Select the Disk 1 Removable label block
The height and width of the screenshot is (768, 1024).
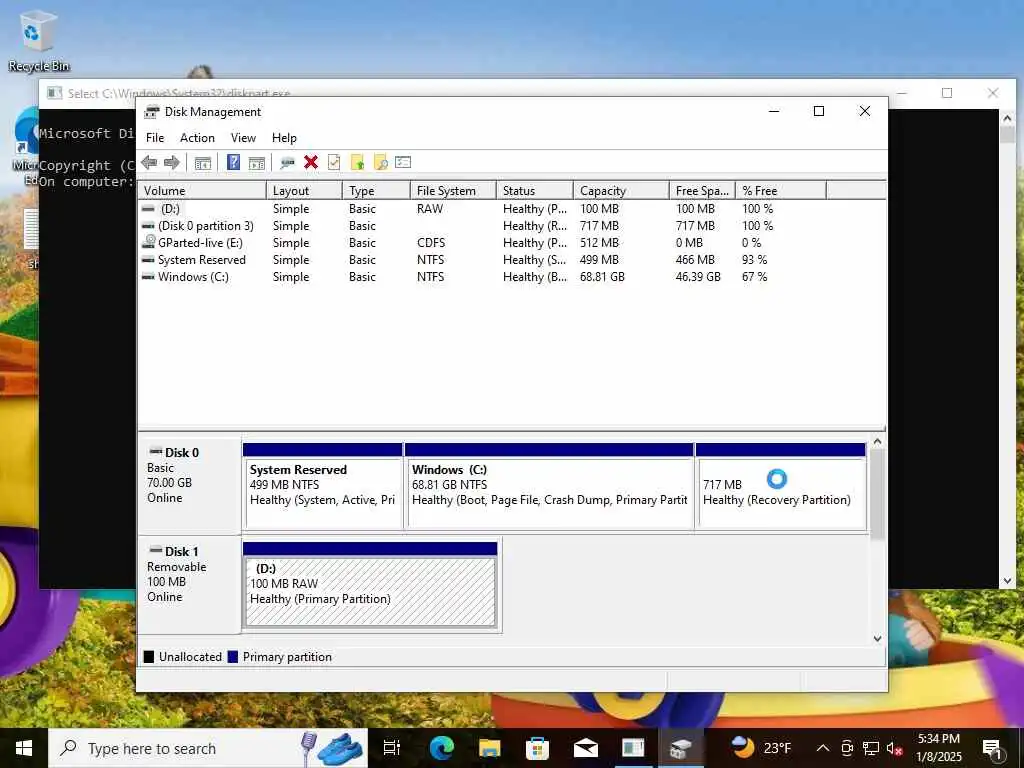(189, 585)
